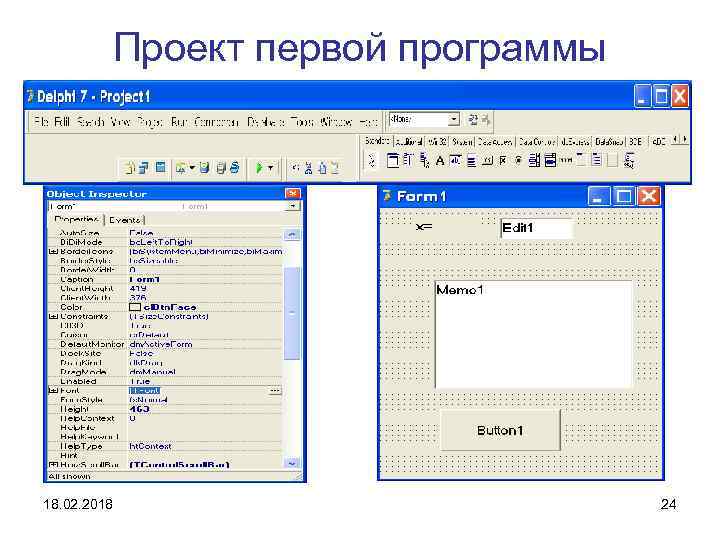Open the dropdown arrow beside the open-folder toolbar icon
Image resolution: width=720 pixels, height=540 pixels.
(x=192, y=168)
